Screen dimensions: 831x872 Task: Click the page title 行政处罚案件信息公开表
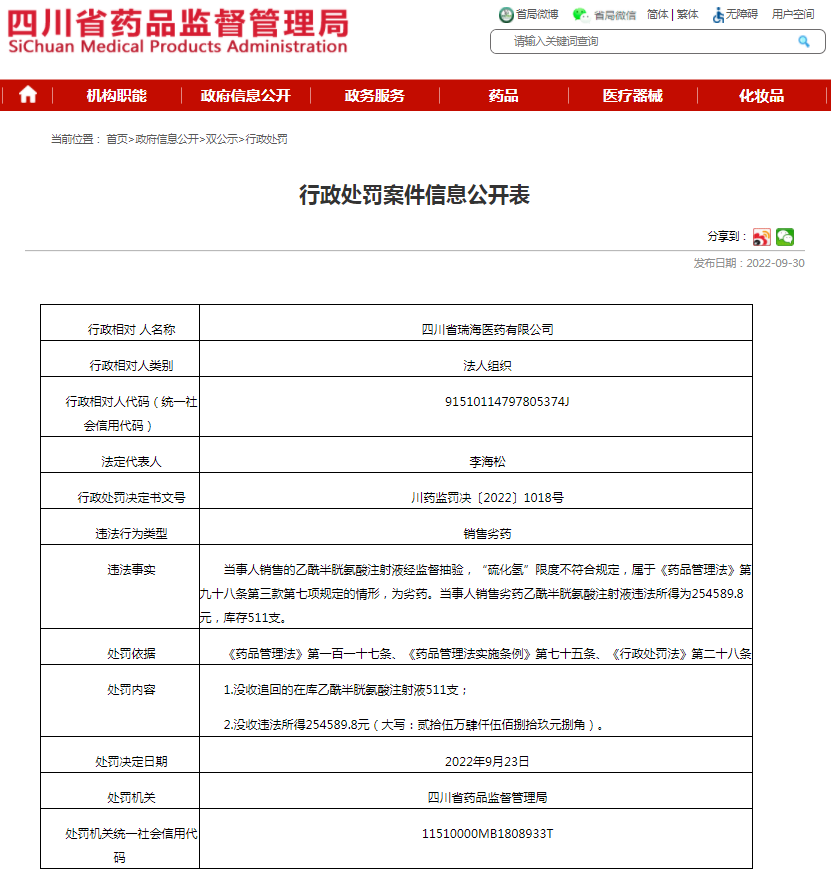415,195
